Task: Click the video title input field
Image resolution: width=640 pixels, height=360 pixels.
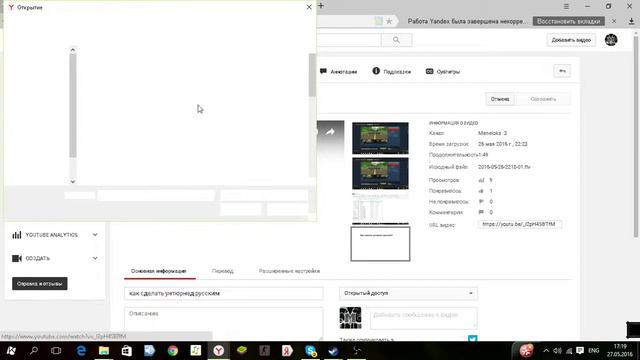Action: (224, 293)
